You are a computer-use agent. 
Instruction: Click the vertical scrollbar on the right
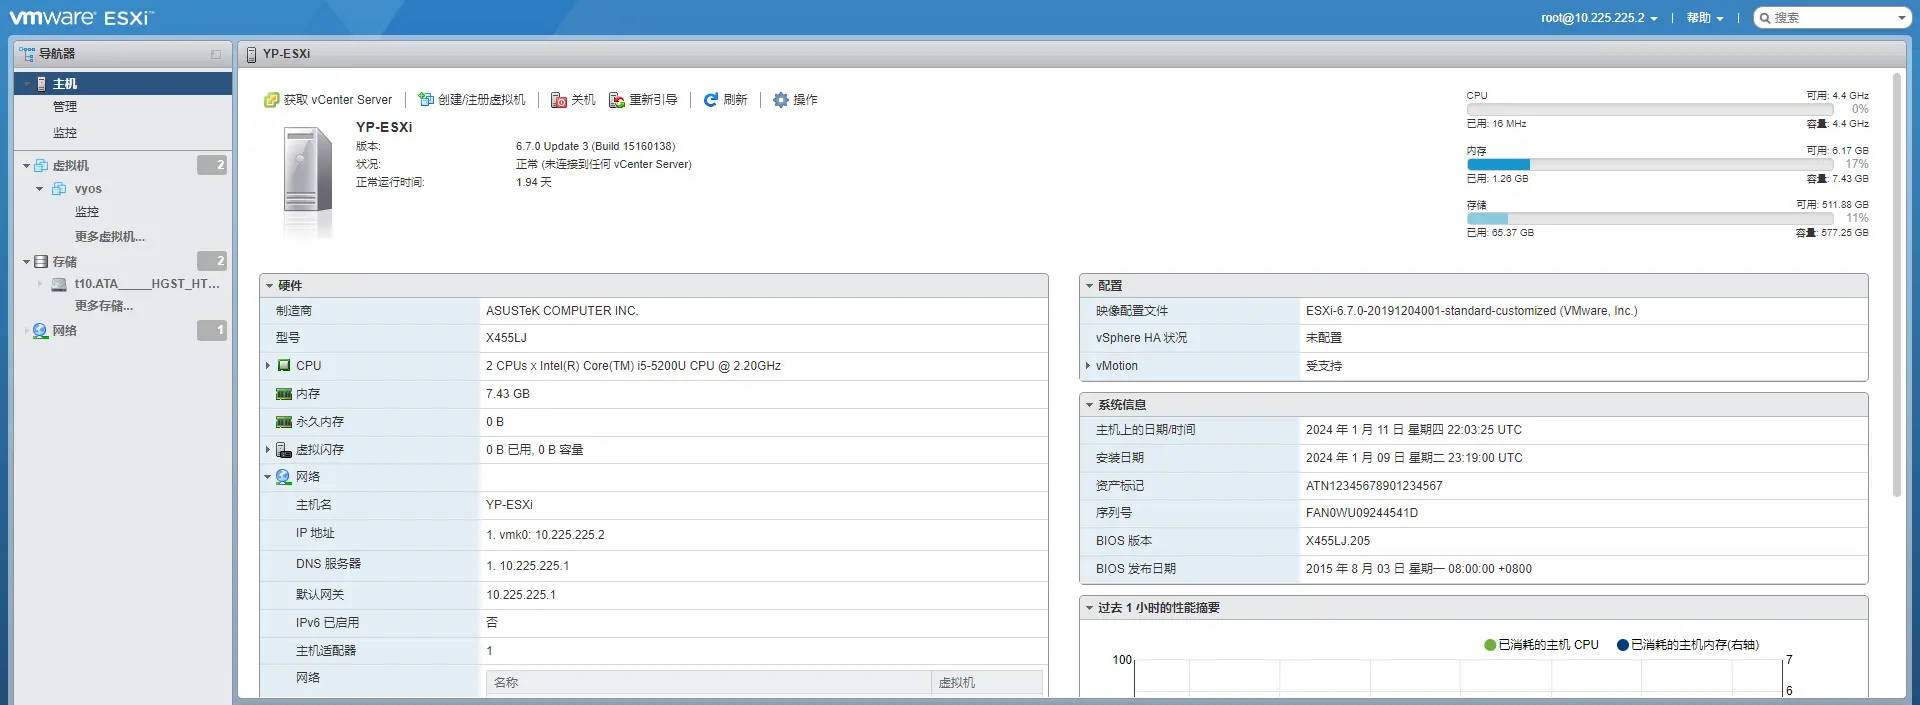[1897, 285]
